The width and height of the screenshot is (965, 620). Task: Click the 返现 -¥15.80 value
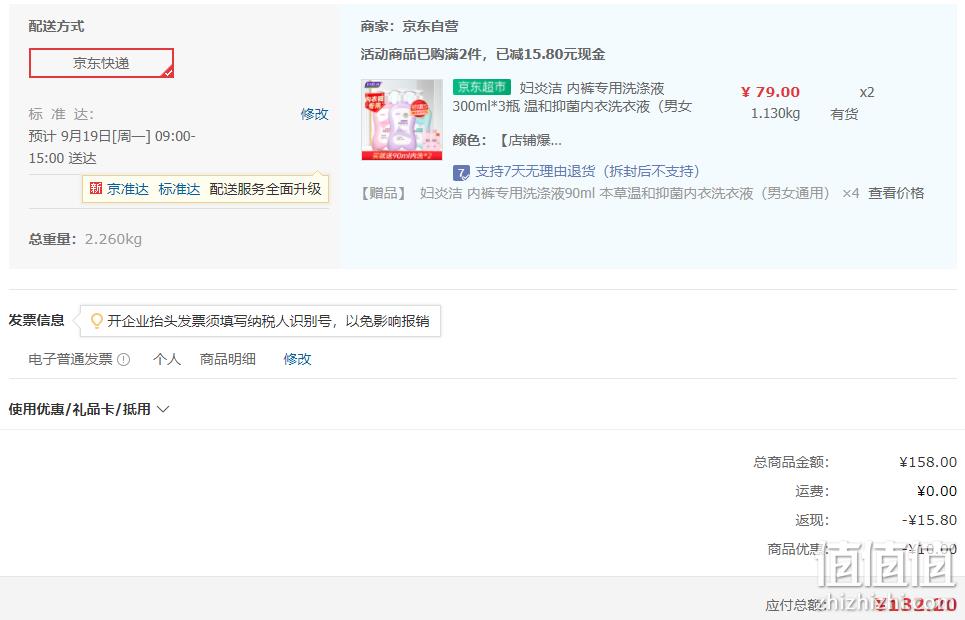[x=929, y=520]
